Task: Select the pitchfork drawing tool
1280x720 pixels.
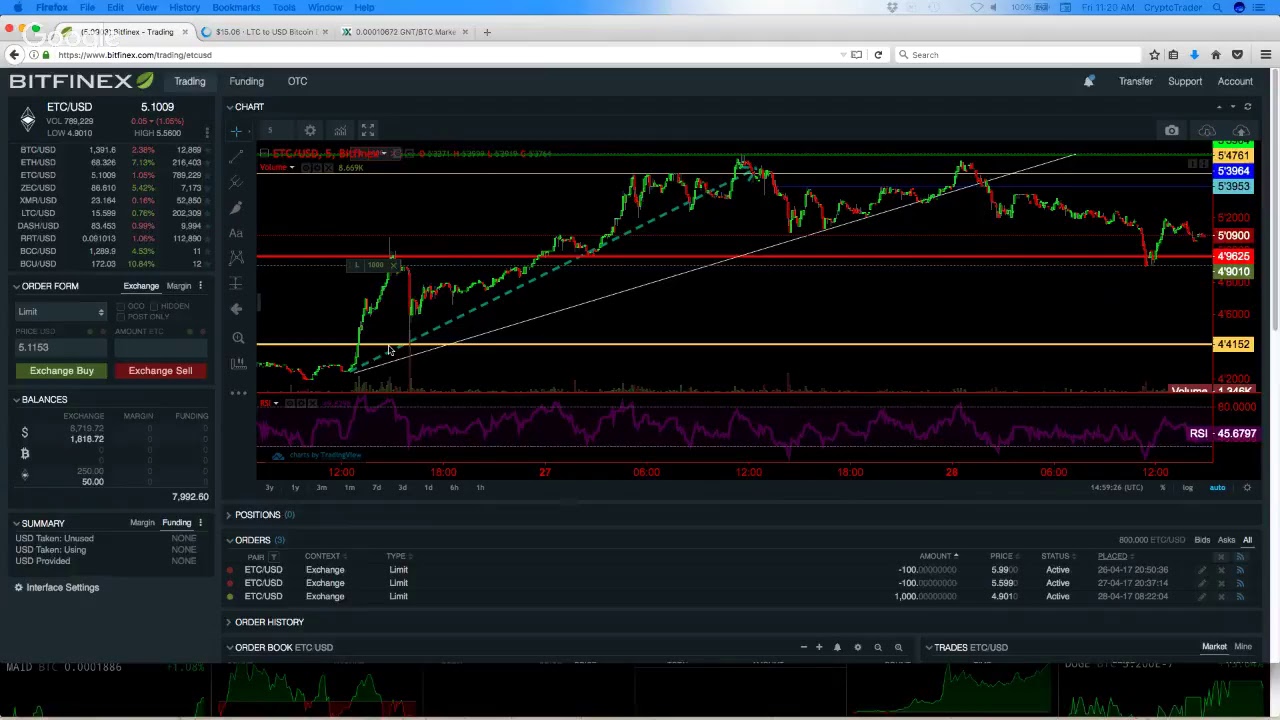Action: click(237, 182)
